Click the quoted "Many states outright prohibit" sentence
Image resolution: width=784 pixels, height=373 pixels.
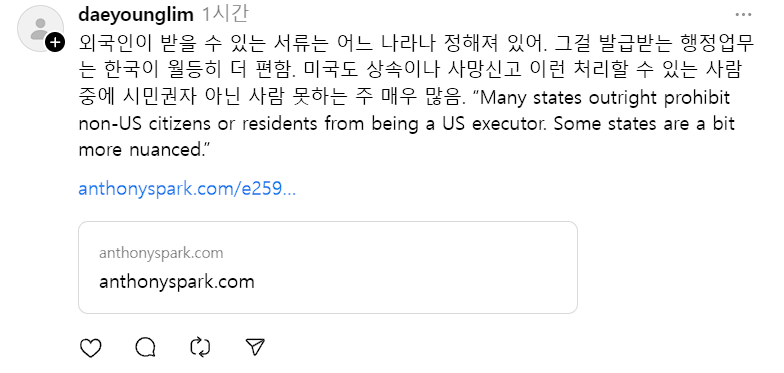point(598,98)
